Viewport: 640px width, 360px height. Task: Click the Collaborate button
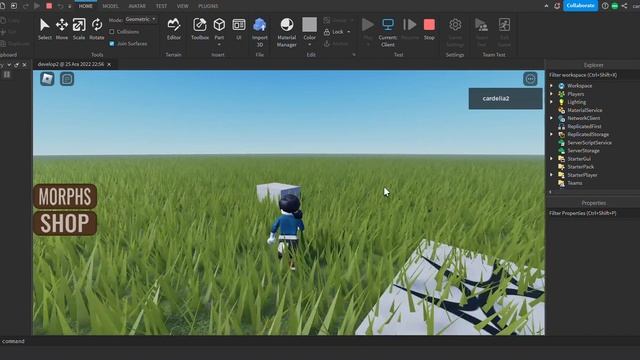580,6
